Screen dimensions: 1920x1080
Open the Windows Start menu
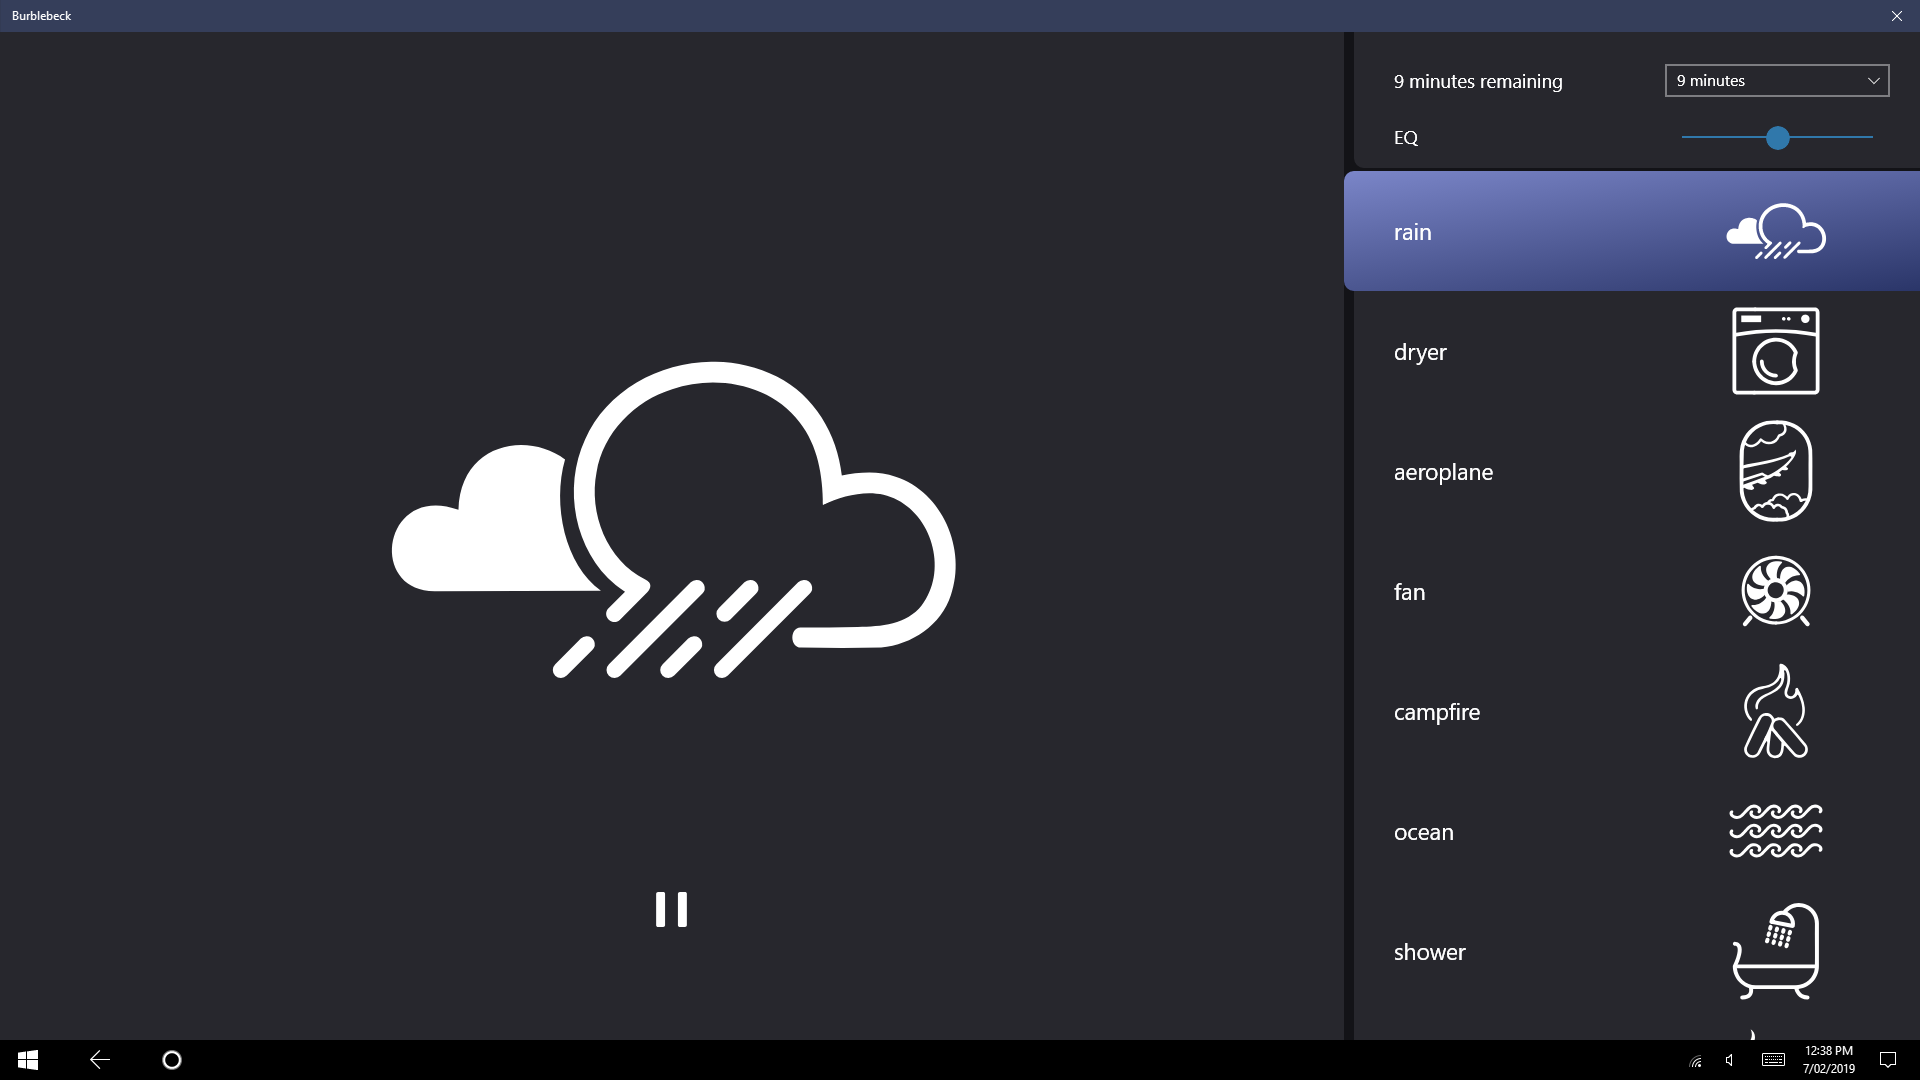click(x=28, y=1060)
